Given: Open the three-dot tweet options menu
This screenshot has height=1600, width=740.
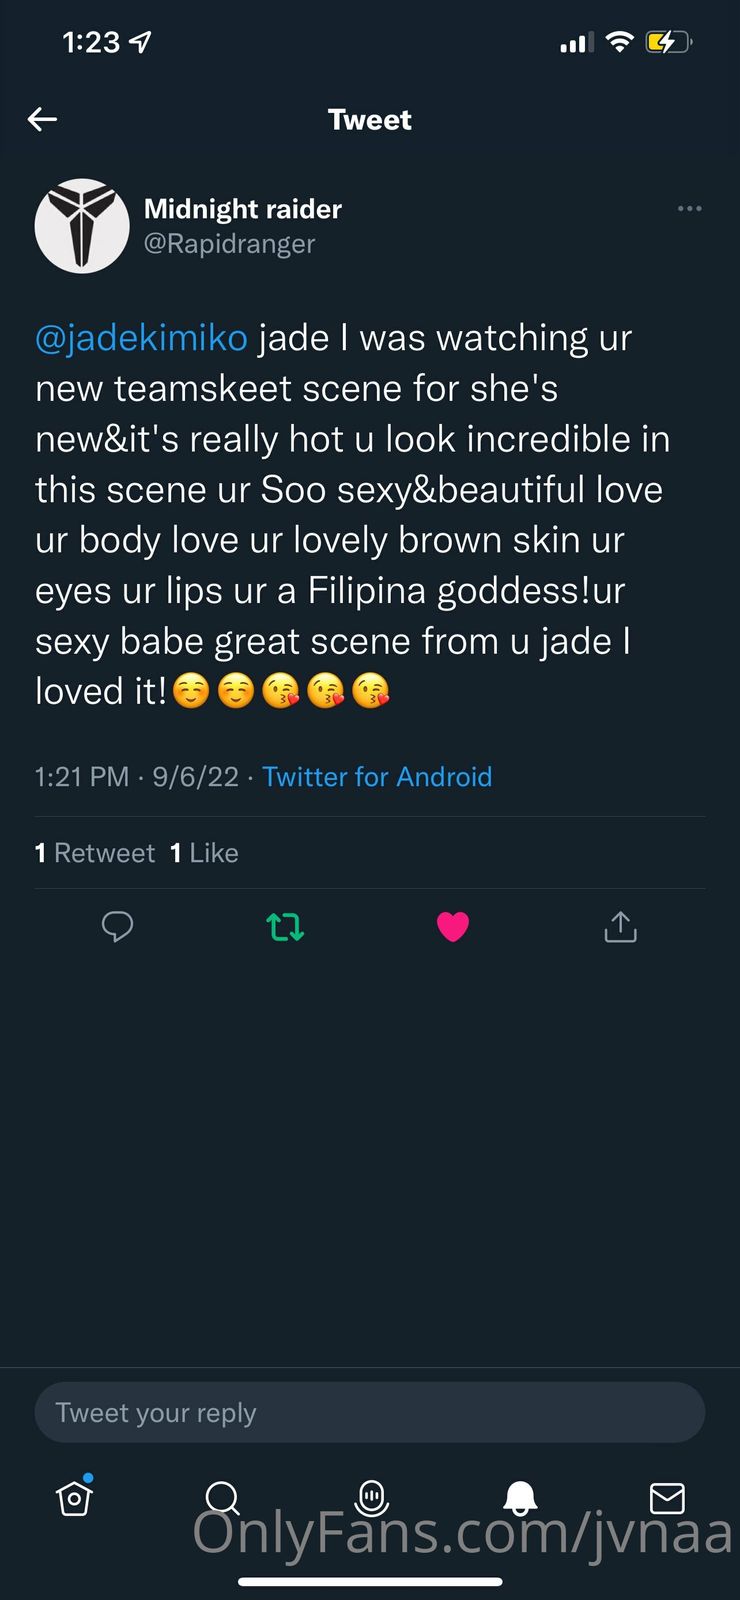Looking at the screenshot, I should tap(689, 209).
